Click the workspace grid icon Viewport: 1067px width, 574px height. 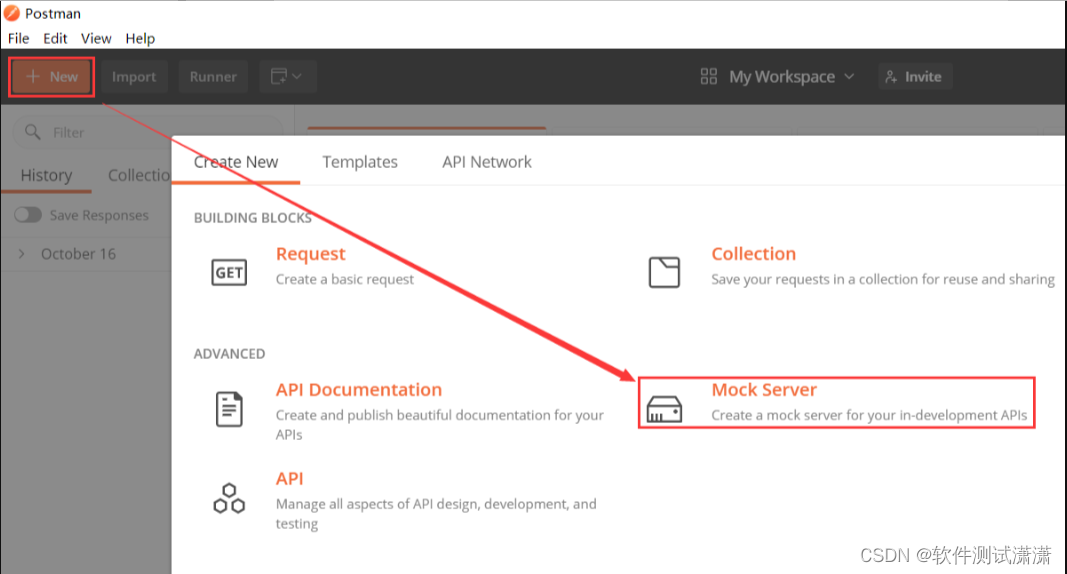708,76
